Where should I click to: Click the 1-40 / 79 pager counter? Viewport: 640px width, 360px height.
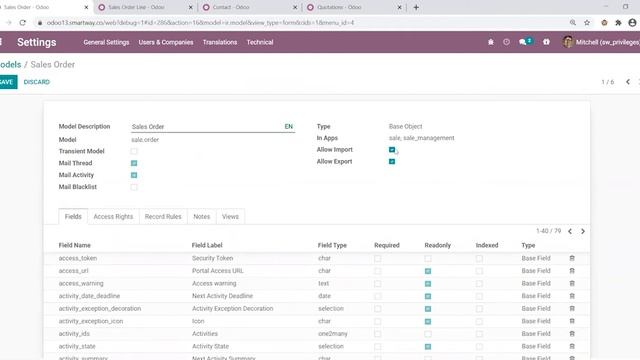click(549, 231)
